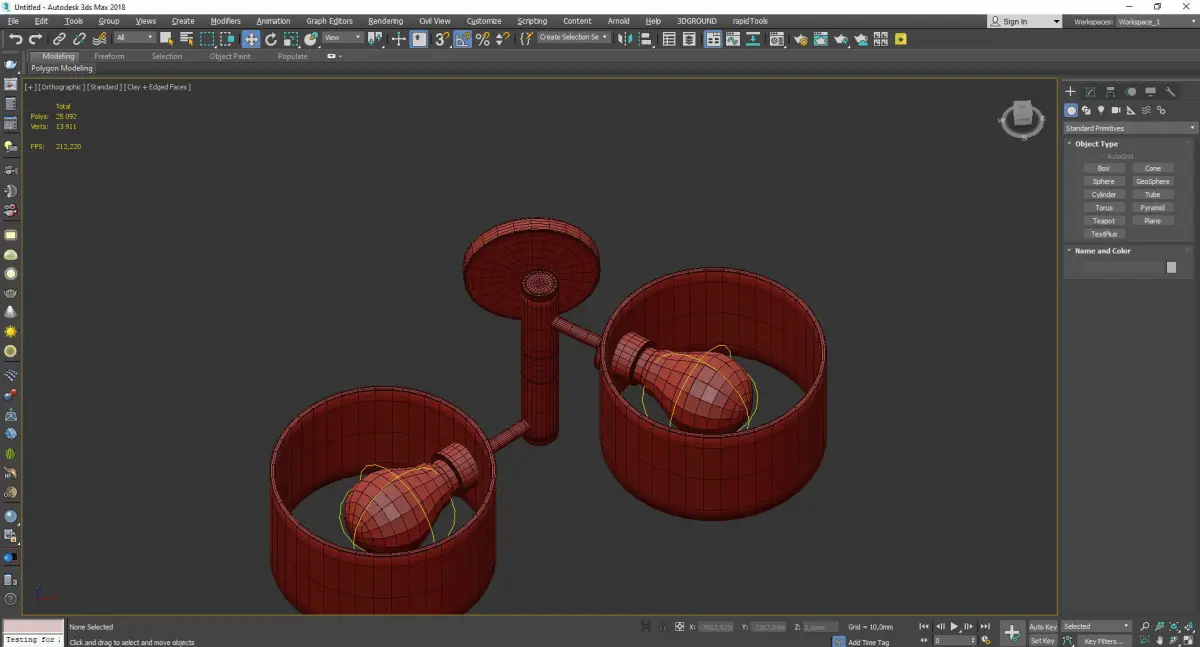Click the Mirror tool icon
Image resolution: width=1200 pixels, height=647 pixels.
pos(625,39)
